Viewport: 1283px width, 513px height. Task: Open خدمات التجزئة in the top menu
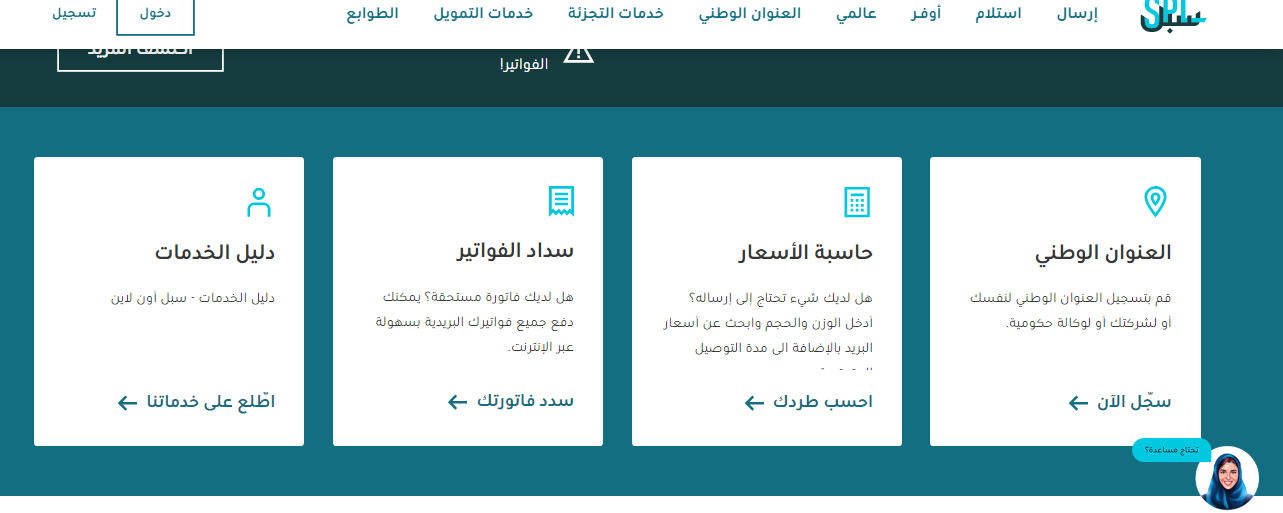coord(615,14)
